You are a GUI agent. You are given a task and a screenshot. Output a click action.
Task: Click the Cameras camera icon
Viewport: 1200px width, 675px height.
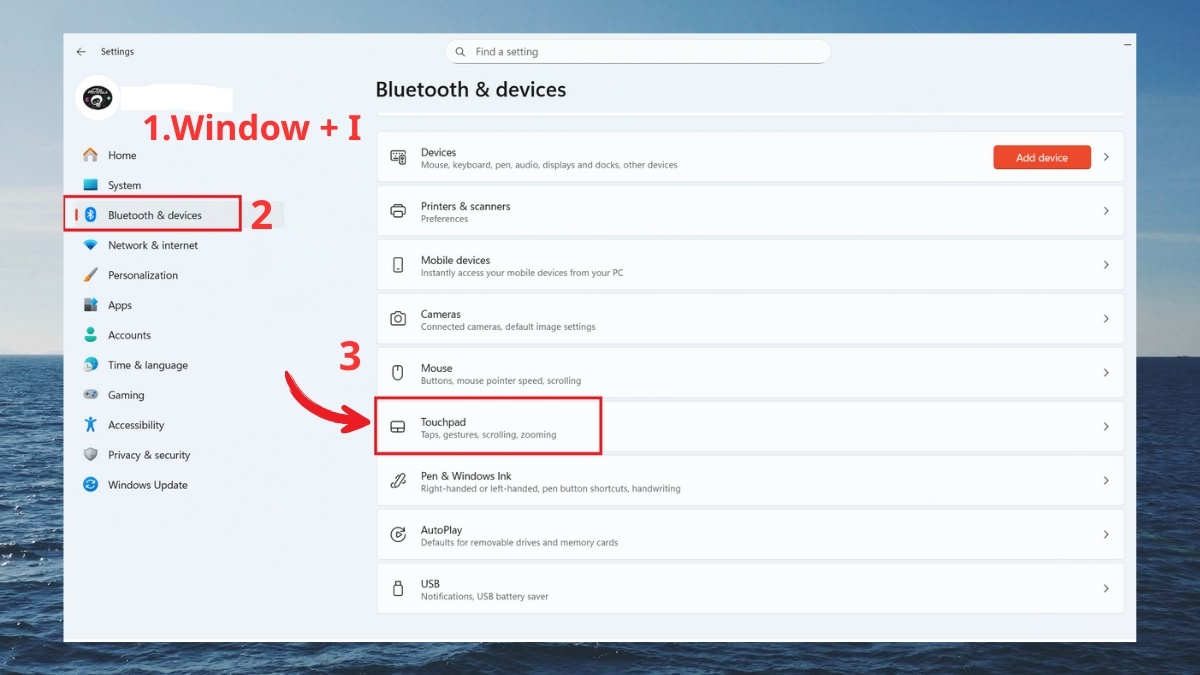coord(398,319)
